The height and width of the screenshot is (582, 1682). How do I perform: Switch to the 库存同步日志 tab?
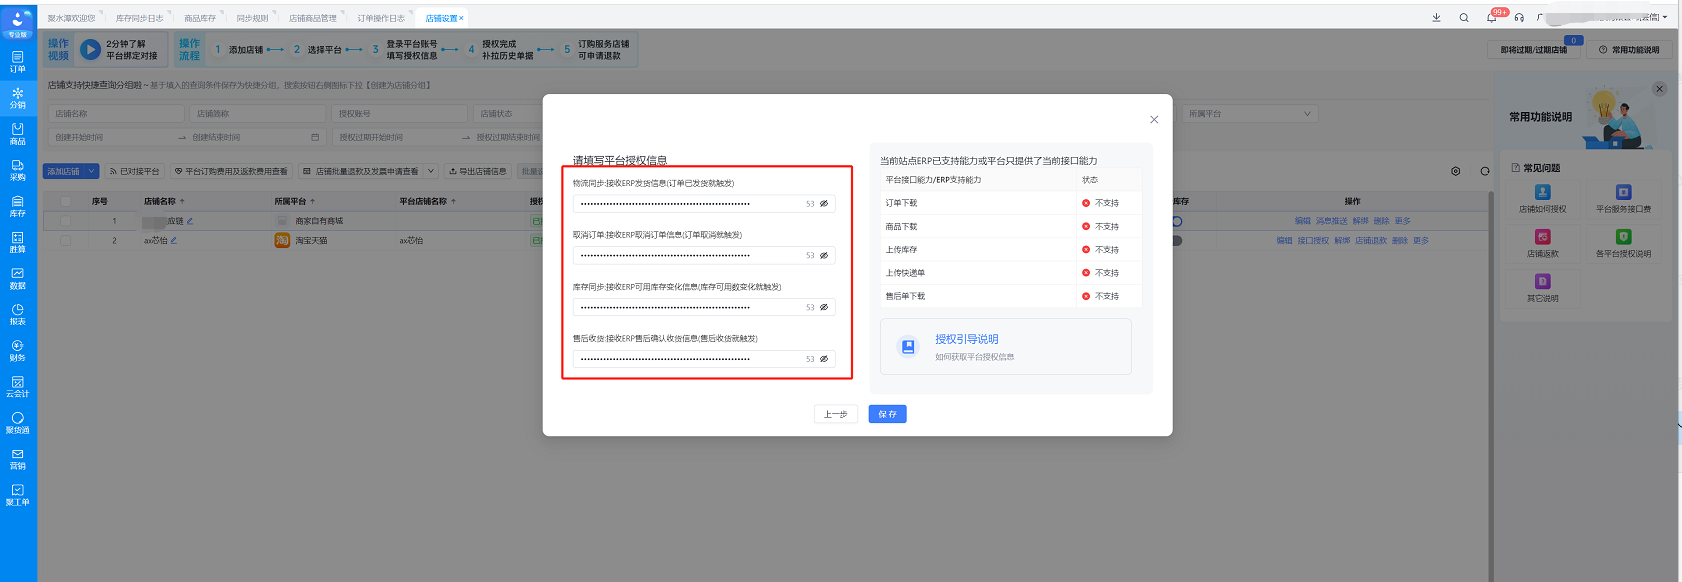(x=139, y=18)
